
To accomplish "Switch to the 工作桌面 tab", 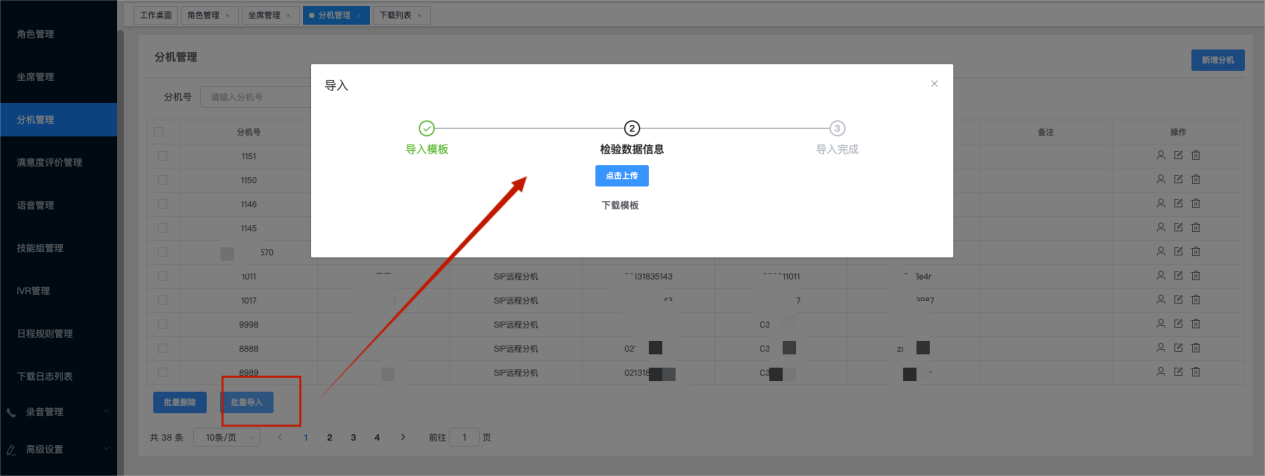I will tap(156, 15).
